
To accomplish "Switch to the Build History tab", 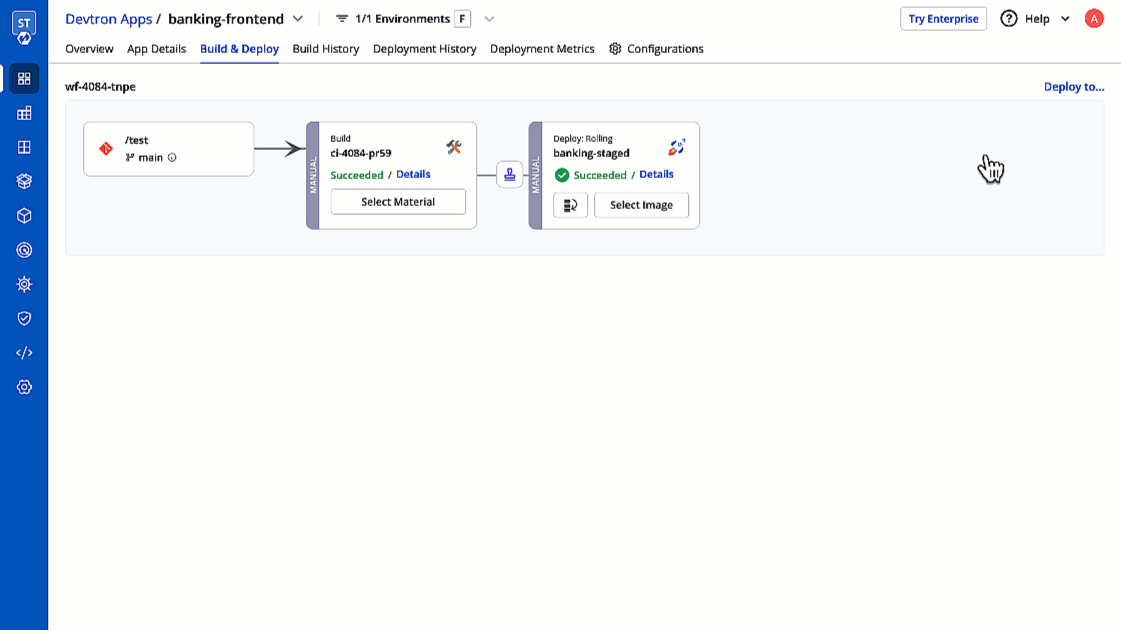I will tap(325, 48).
